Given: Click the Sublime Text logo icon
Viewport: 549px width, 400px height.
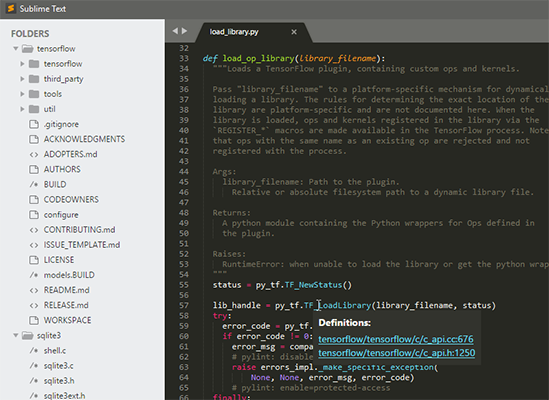Looking at the screenshot, I should (x=11, y=8).
